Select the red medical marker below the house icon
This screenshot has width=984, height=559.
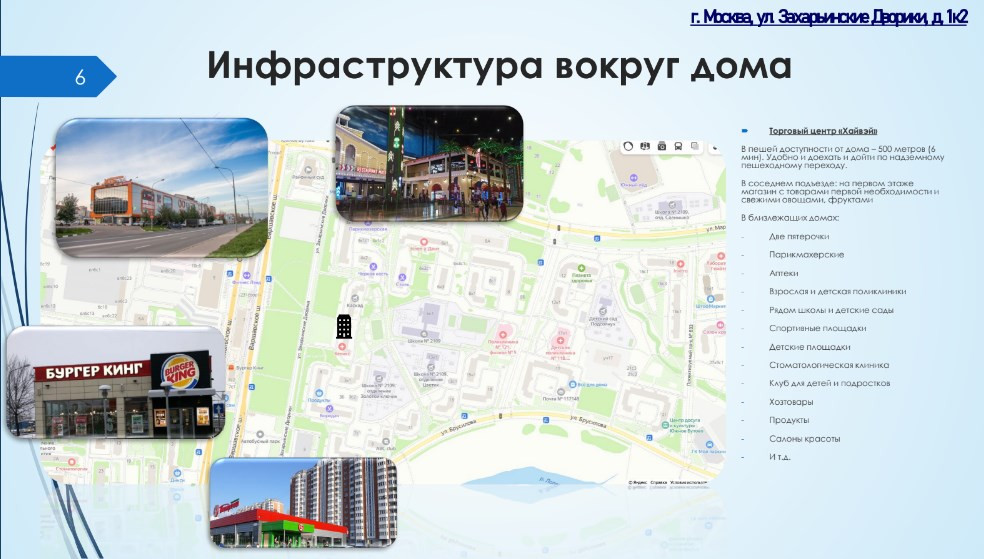pyautogui.click(x=342, y=346)
